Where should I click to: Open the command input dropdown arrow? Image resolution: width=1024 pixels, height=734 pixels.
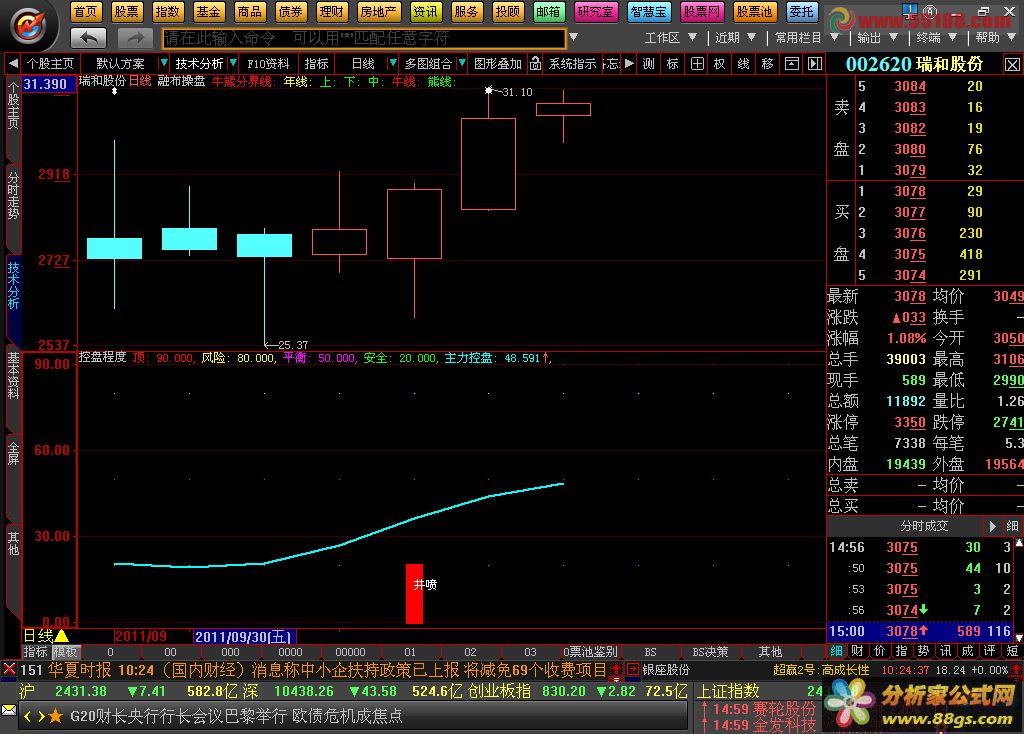pyautogui.click(x=573, y=37)
